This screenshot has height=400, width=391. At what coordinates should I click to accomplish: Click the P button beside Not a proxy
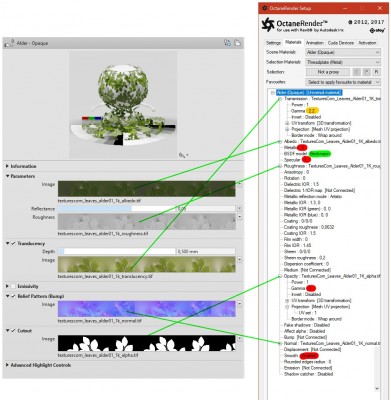(x=366, y=72)
